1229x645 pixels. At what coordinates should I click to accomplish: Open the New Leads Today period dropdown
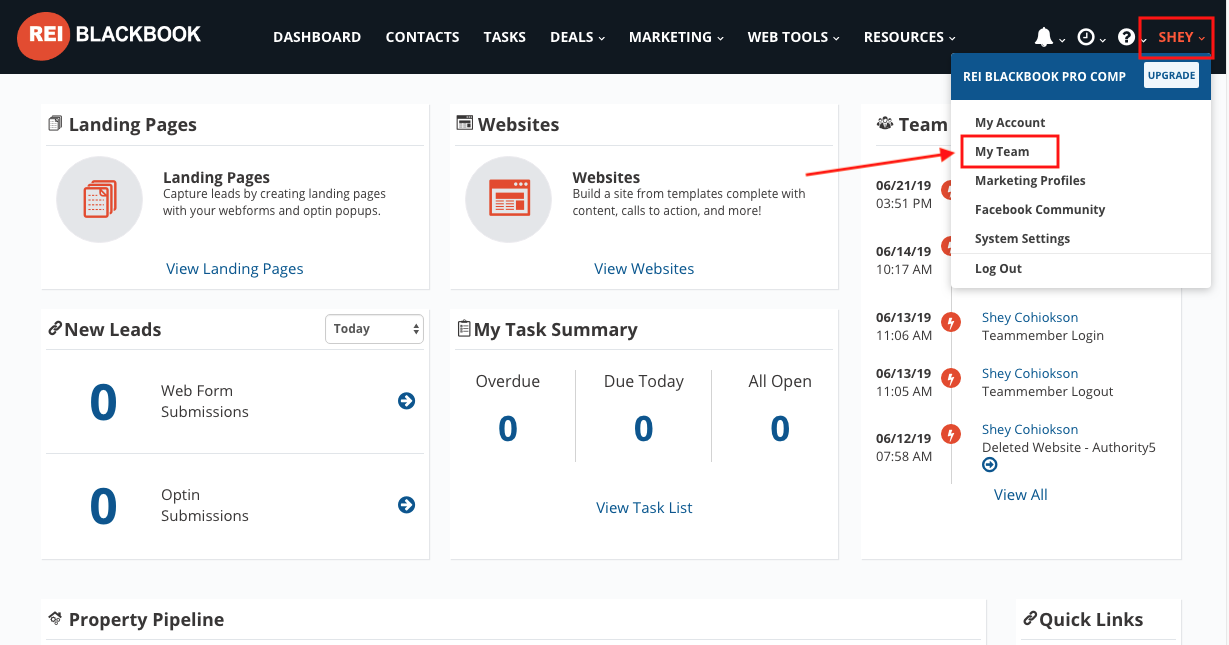[375, 329]
